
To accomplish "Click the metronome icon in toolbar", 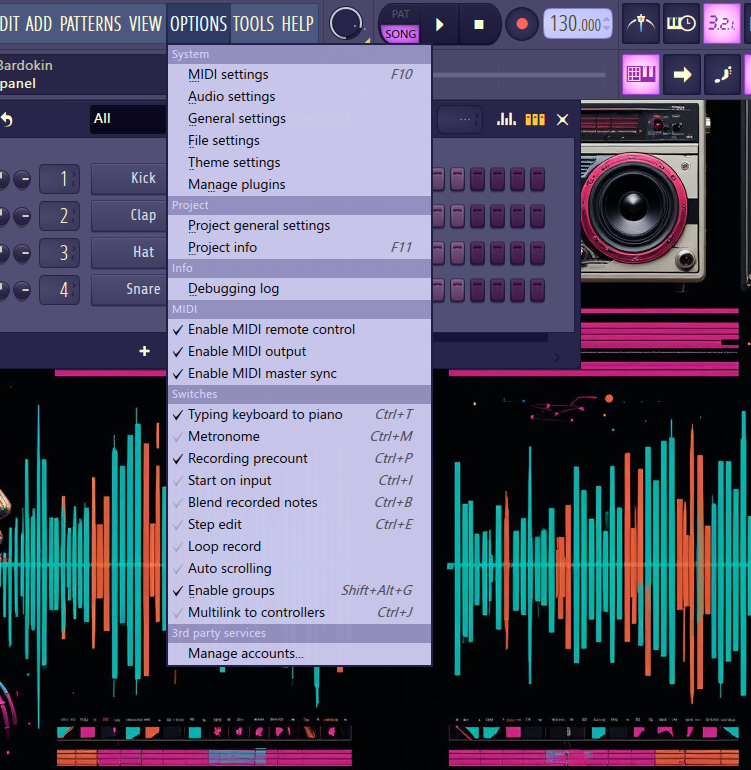I will coord(640,24).
